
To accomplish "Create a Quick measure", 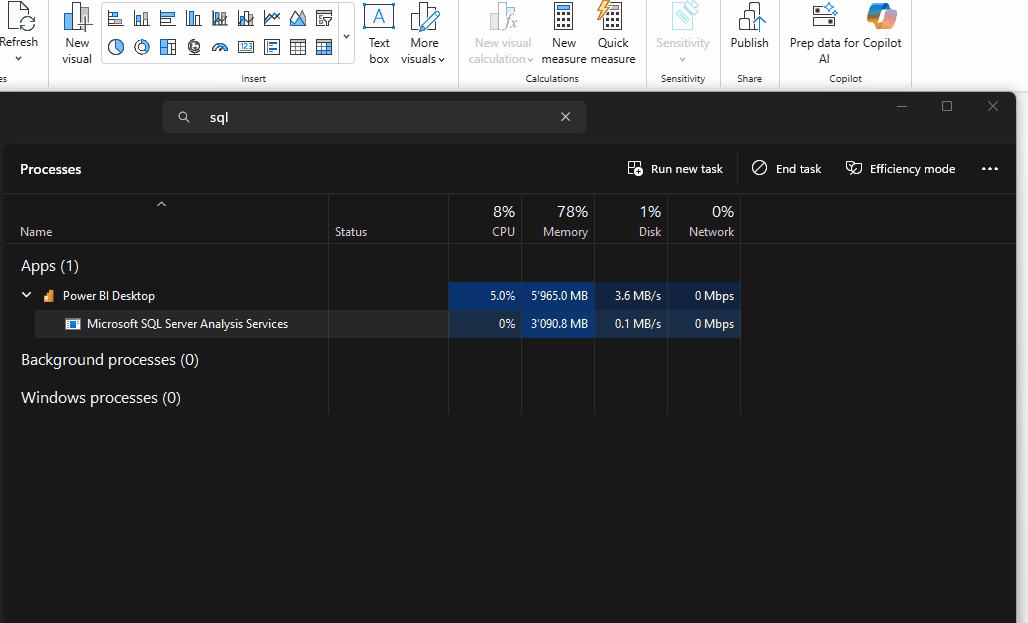I will tap(613, 33).
